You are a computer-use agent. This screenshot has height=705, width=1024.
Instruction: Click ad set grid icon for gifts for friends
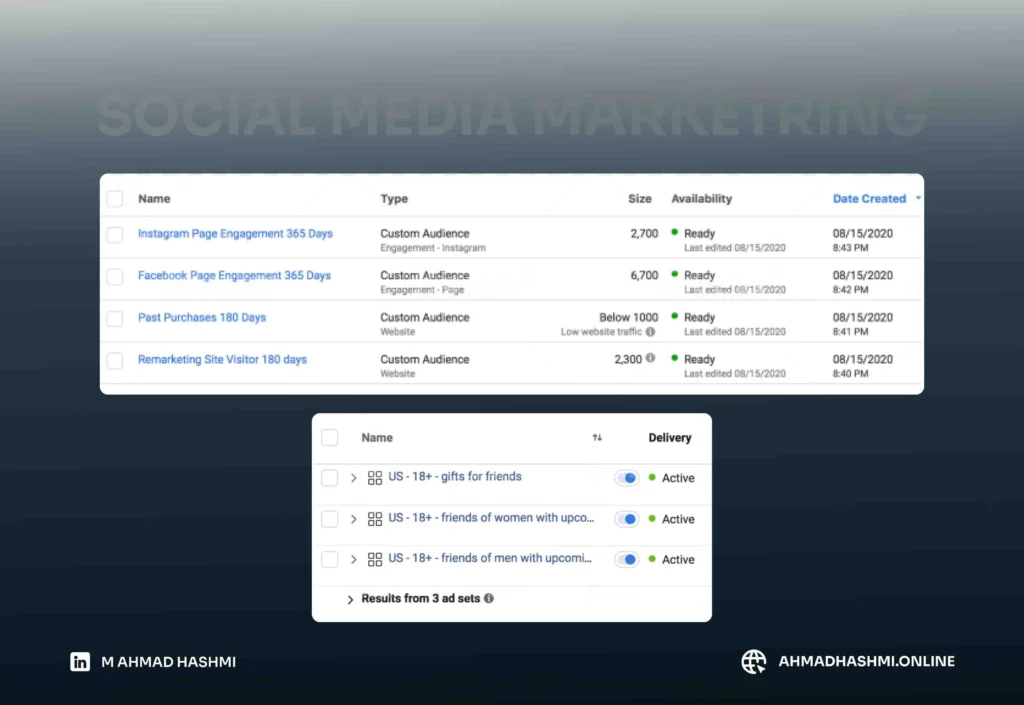click(375, 478)
